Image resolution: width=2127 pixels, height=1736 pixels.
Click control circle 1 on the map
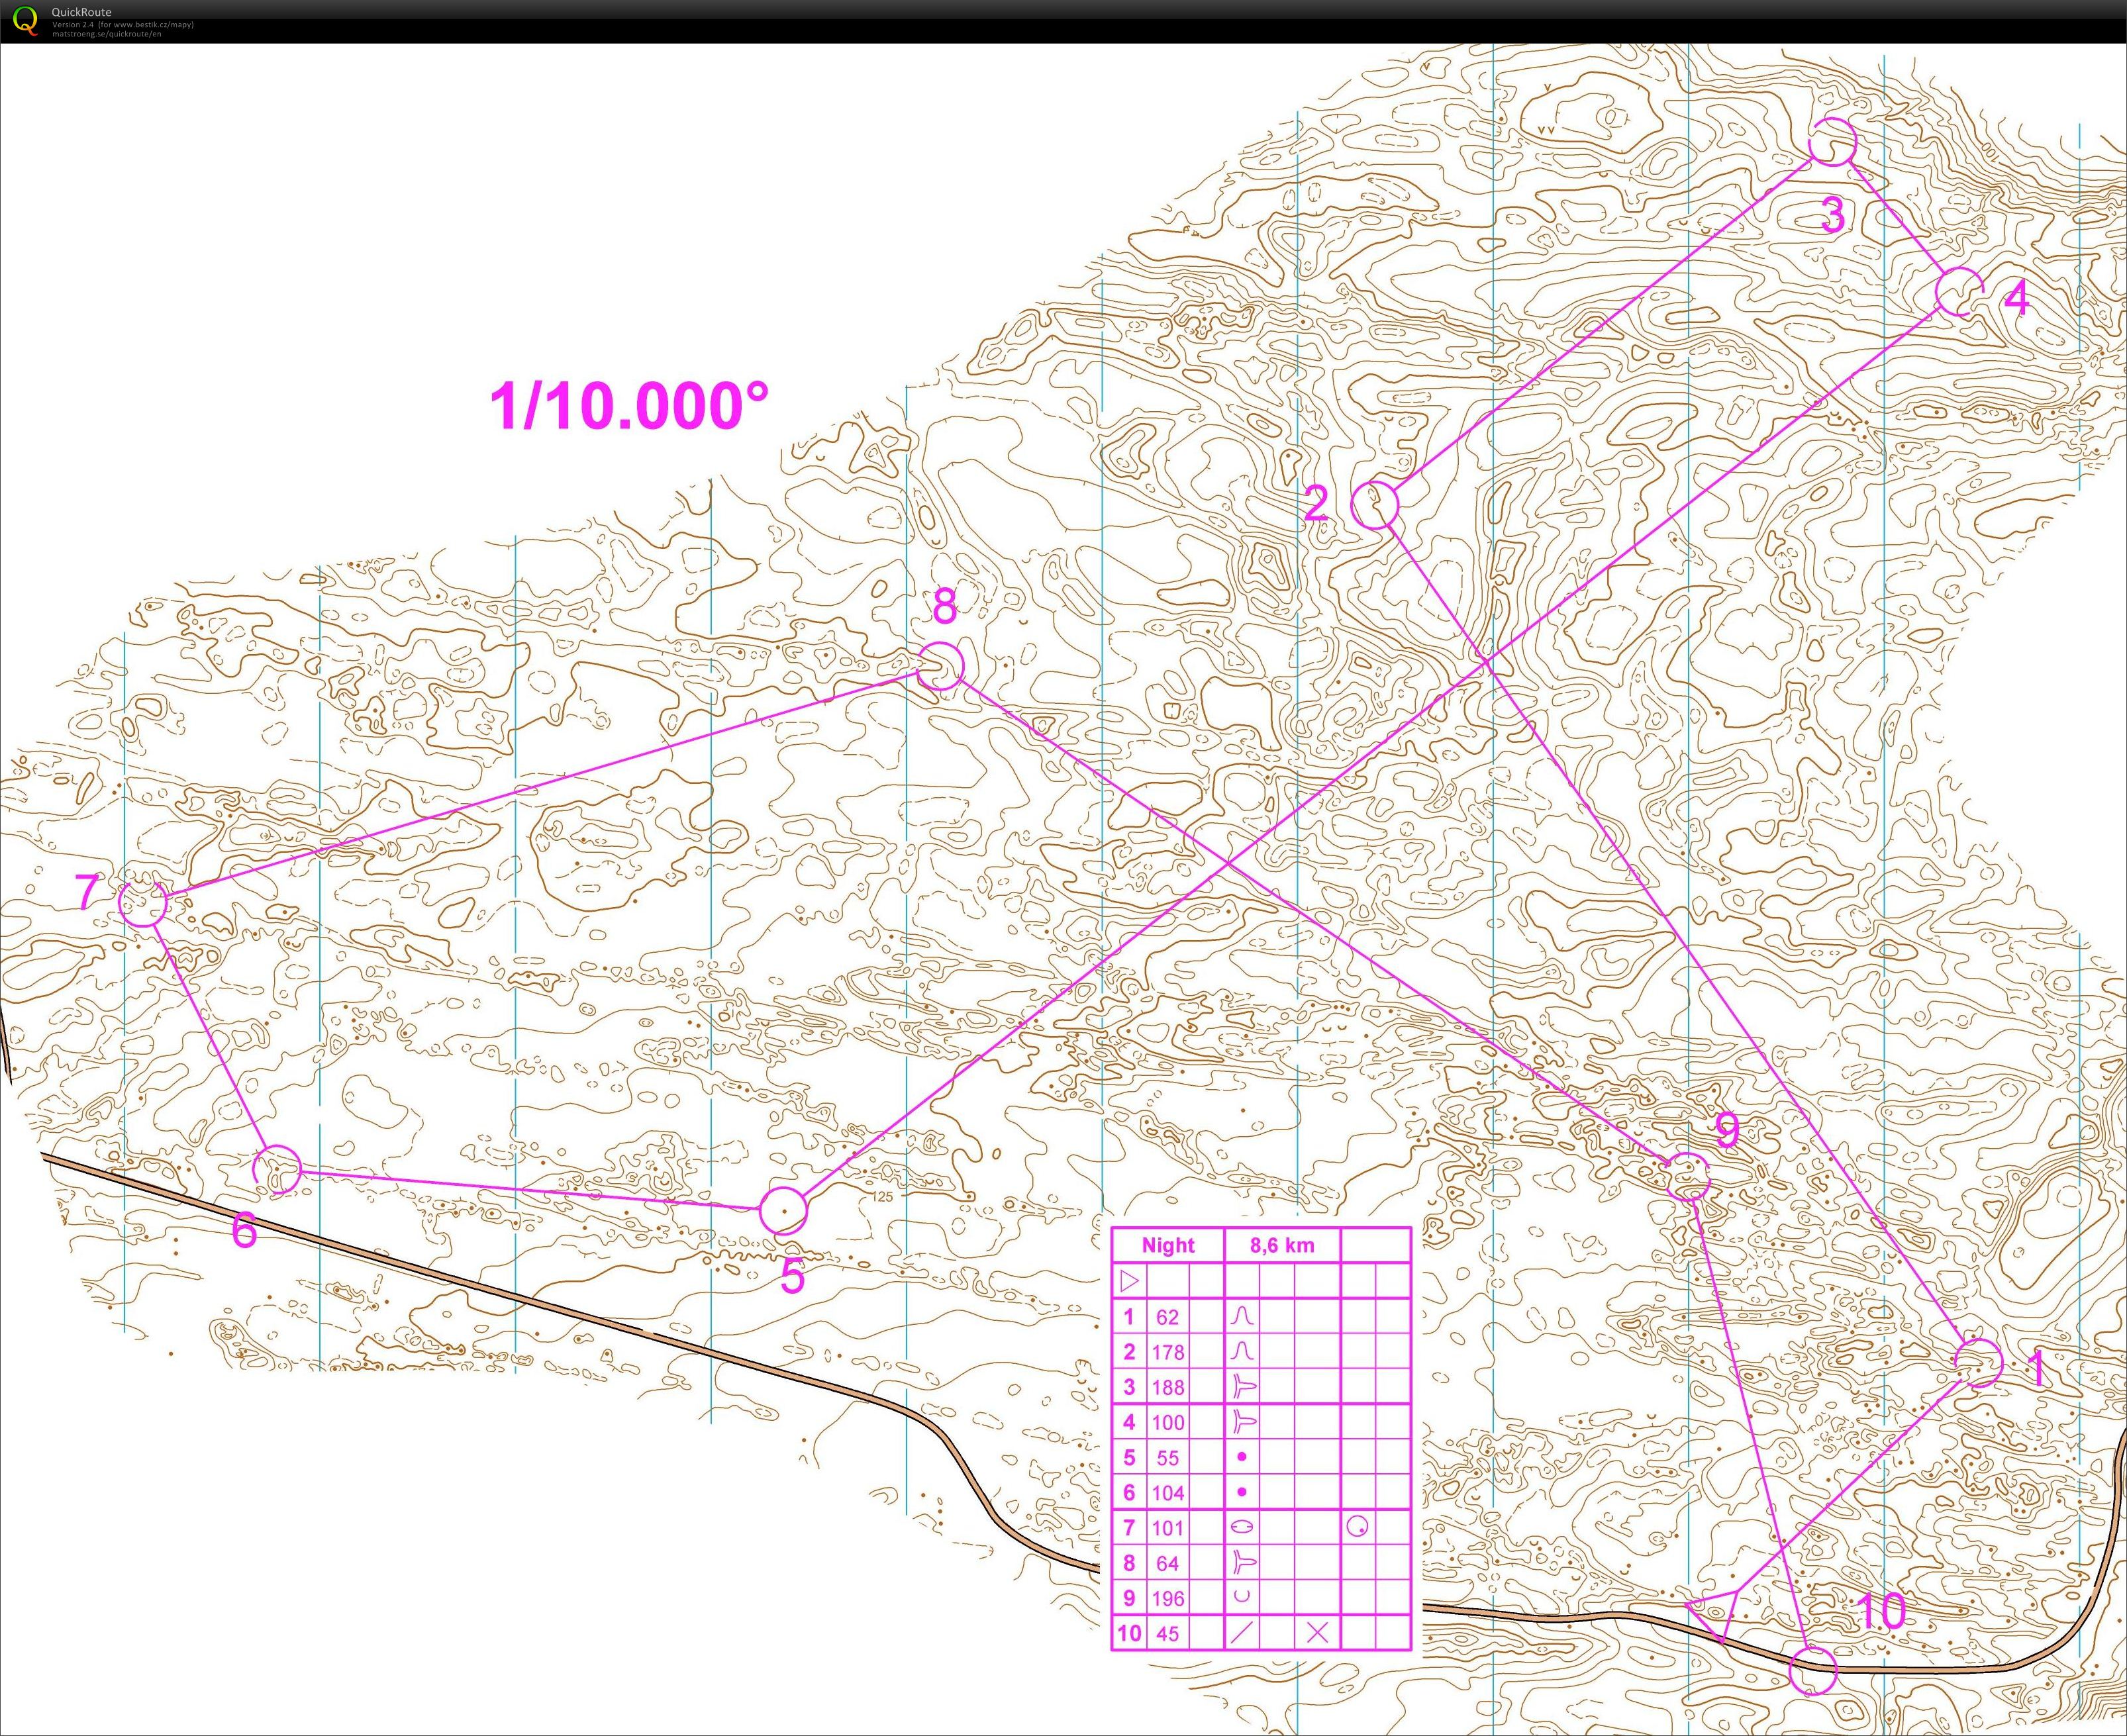point(1978,1363)
